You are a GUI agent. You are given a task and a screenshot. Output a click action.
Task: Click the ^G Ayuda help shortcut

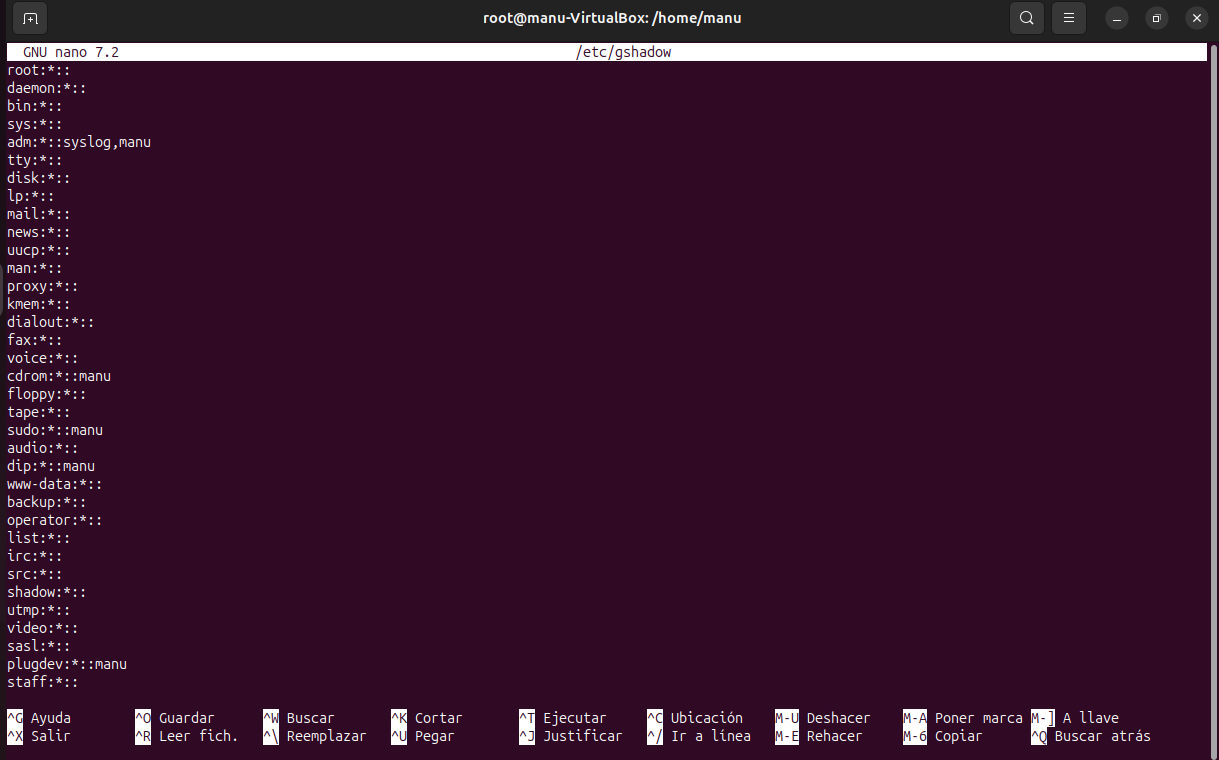[x=40, y=718]
